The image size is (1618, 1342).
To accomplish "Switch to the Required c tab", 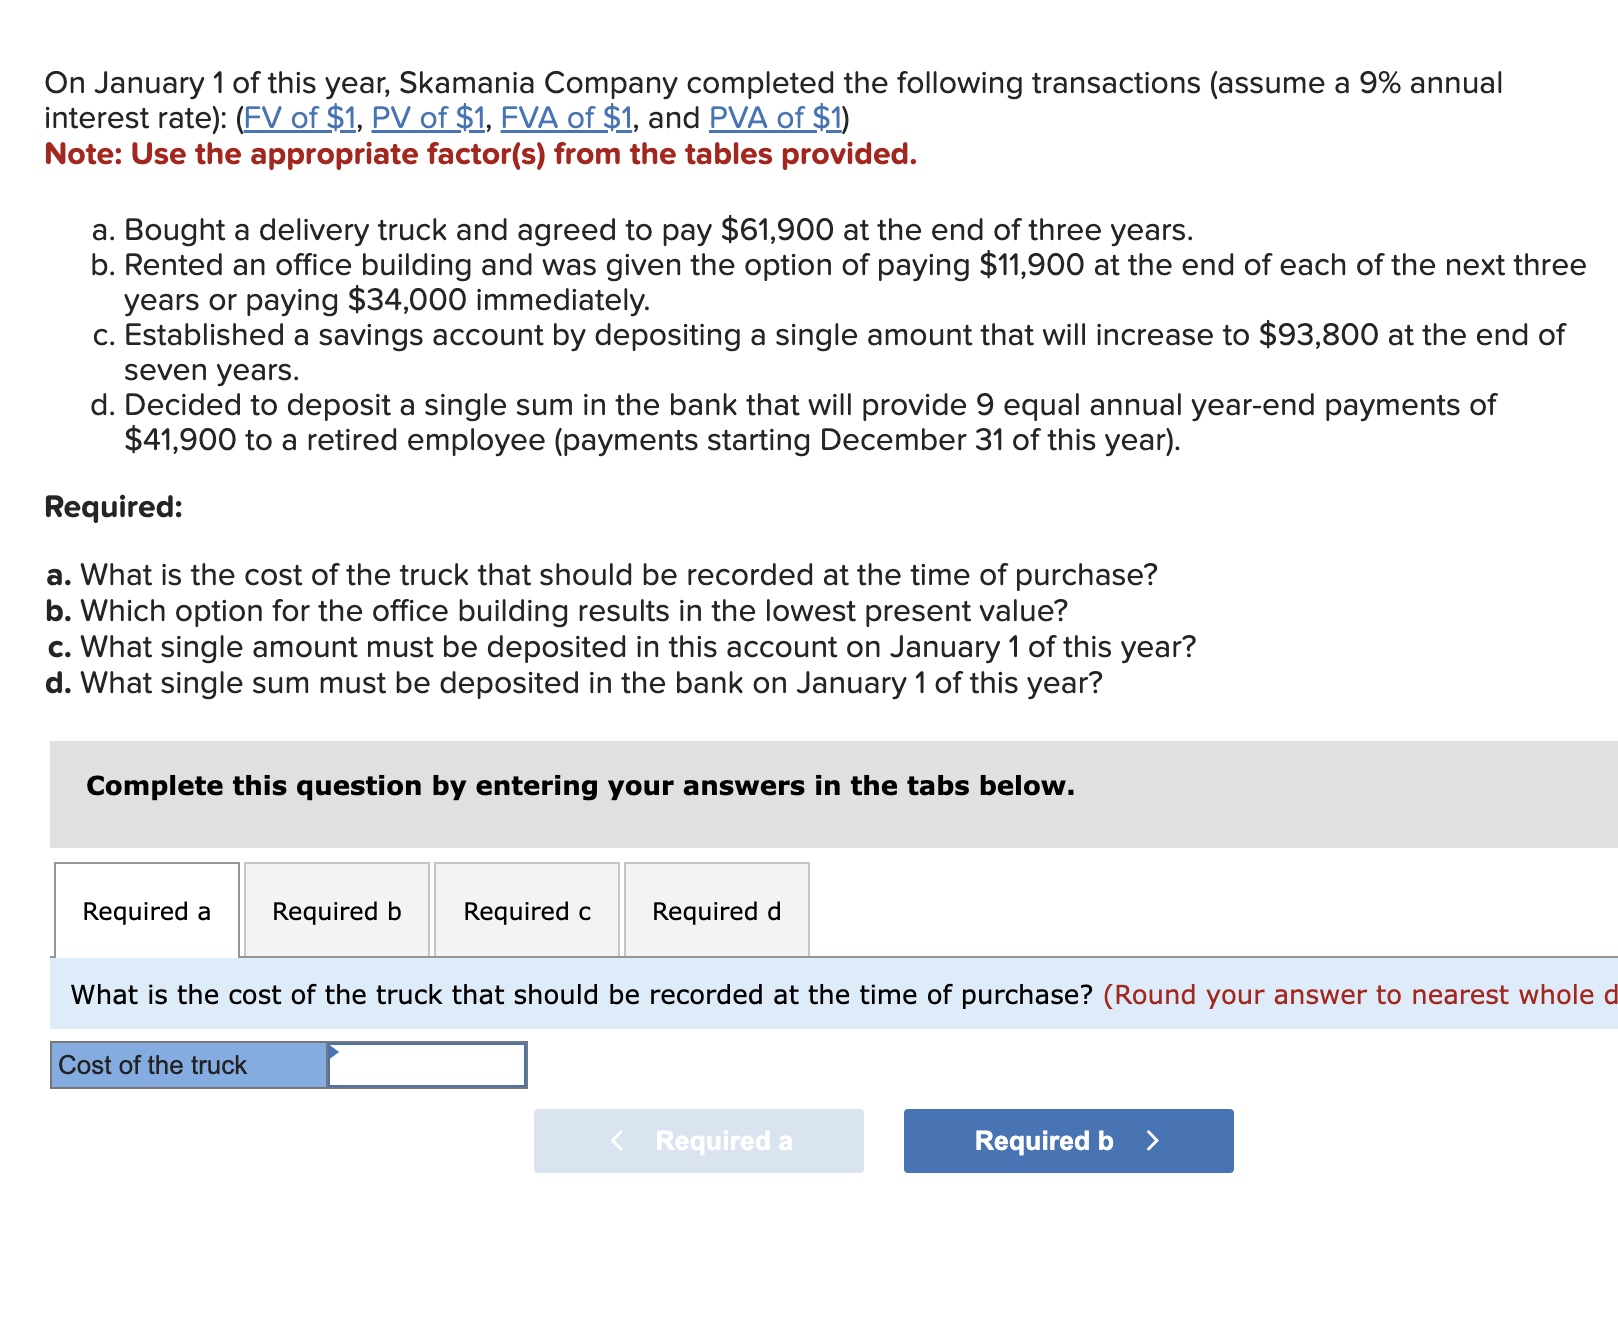I will tap(527, 911).
